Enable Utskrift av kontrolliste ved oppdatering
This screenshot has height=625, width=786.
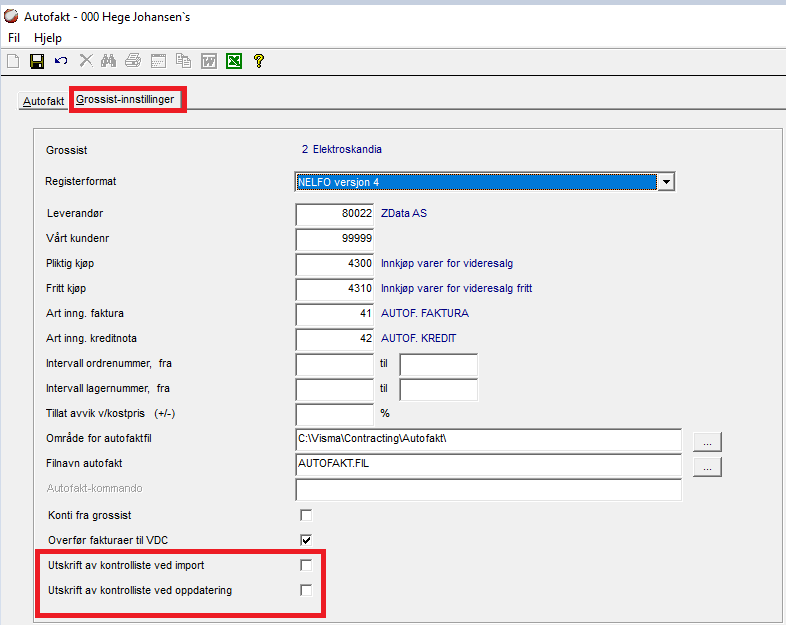point(306,590)
